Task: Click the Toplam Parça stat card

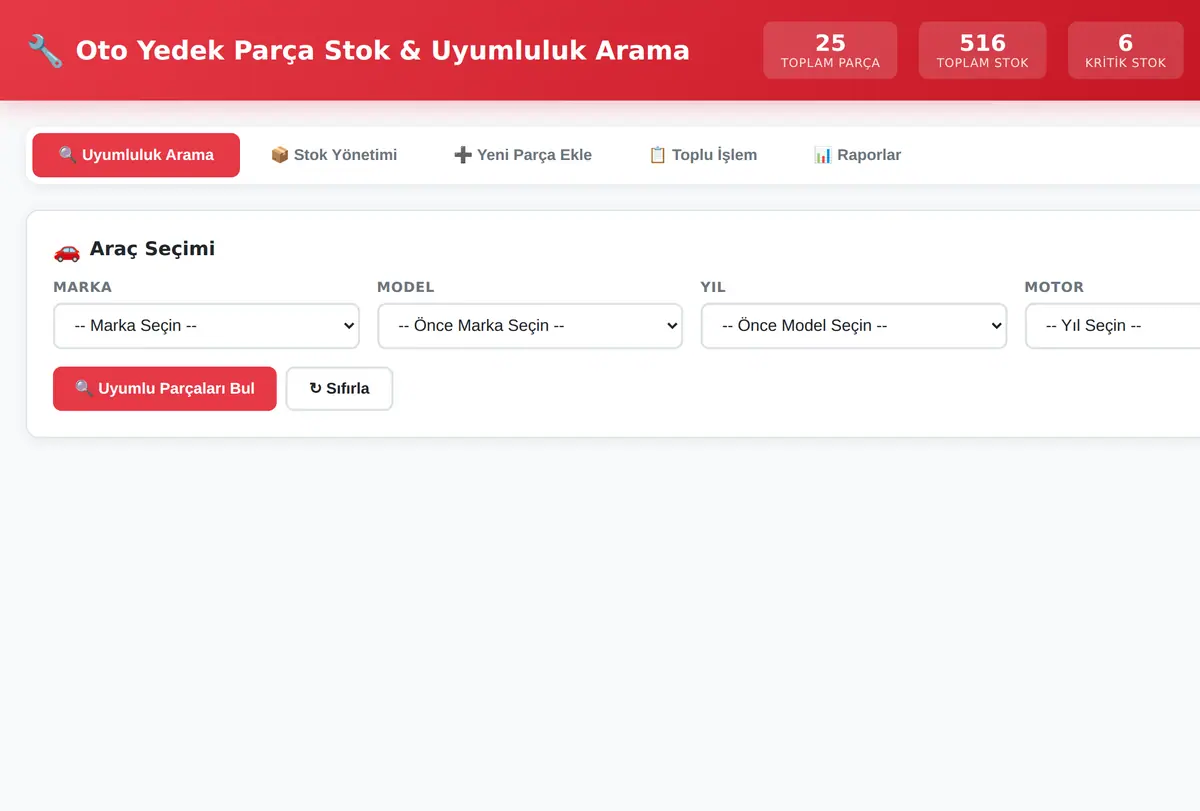Action: [x=830, y=50]
